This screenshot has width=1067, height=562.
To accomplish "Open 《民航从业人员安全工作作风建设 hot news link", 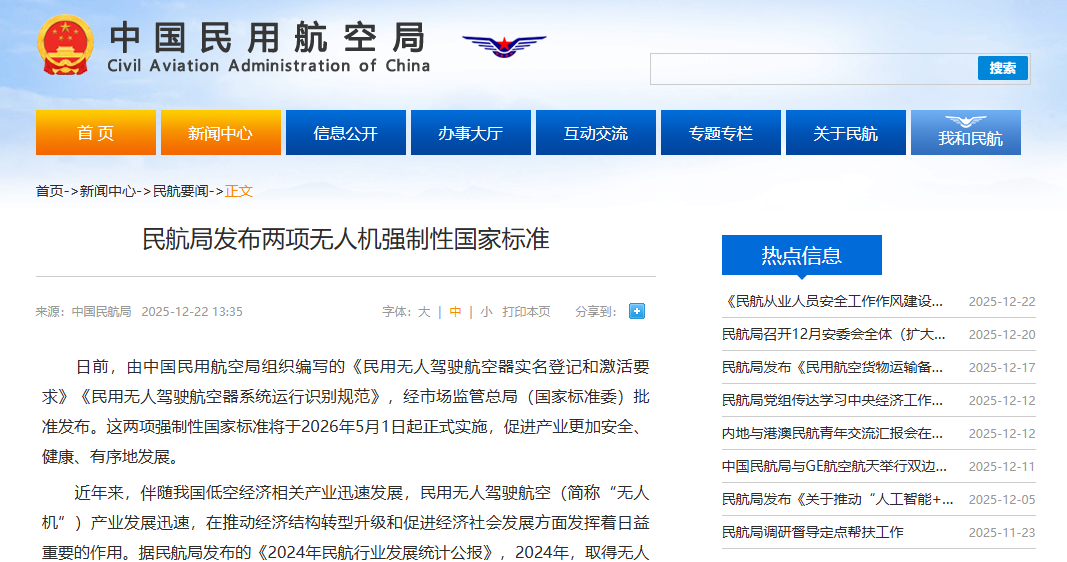I will [832, 301].
